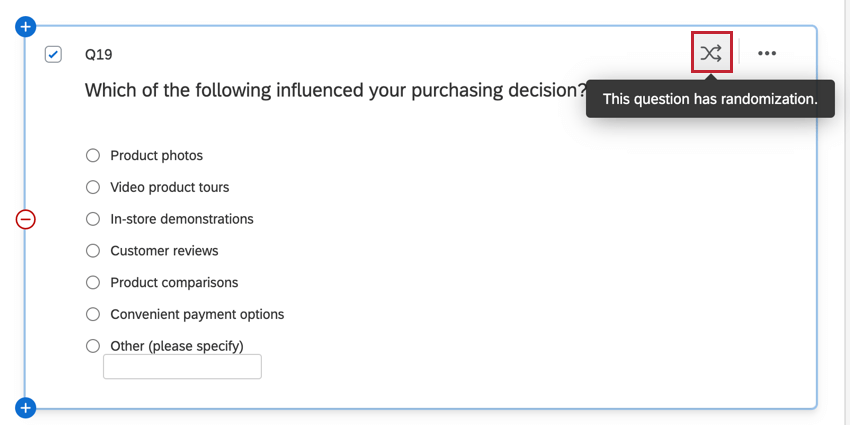The width and height of the screenshot is (850, 425).
Task: Click the Other specify text entry box
Action: click(x=182, y=367)
